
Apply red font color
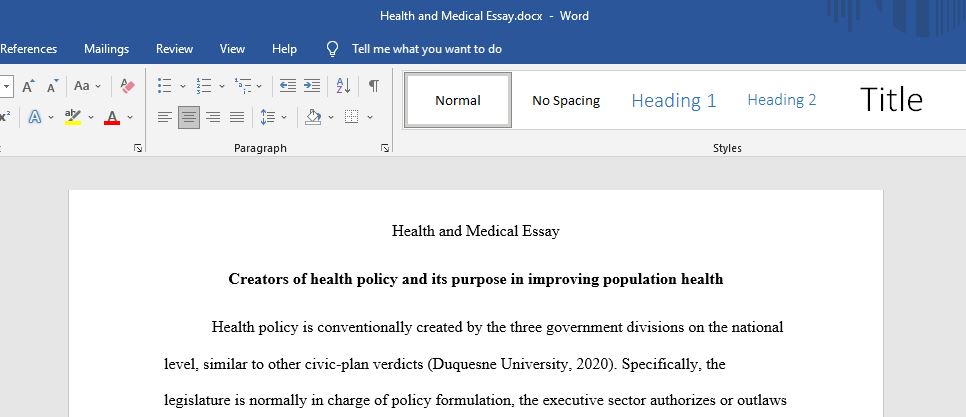[x=112, y=116]
